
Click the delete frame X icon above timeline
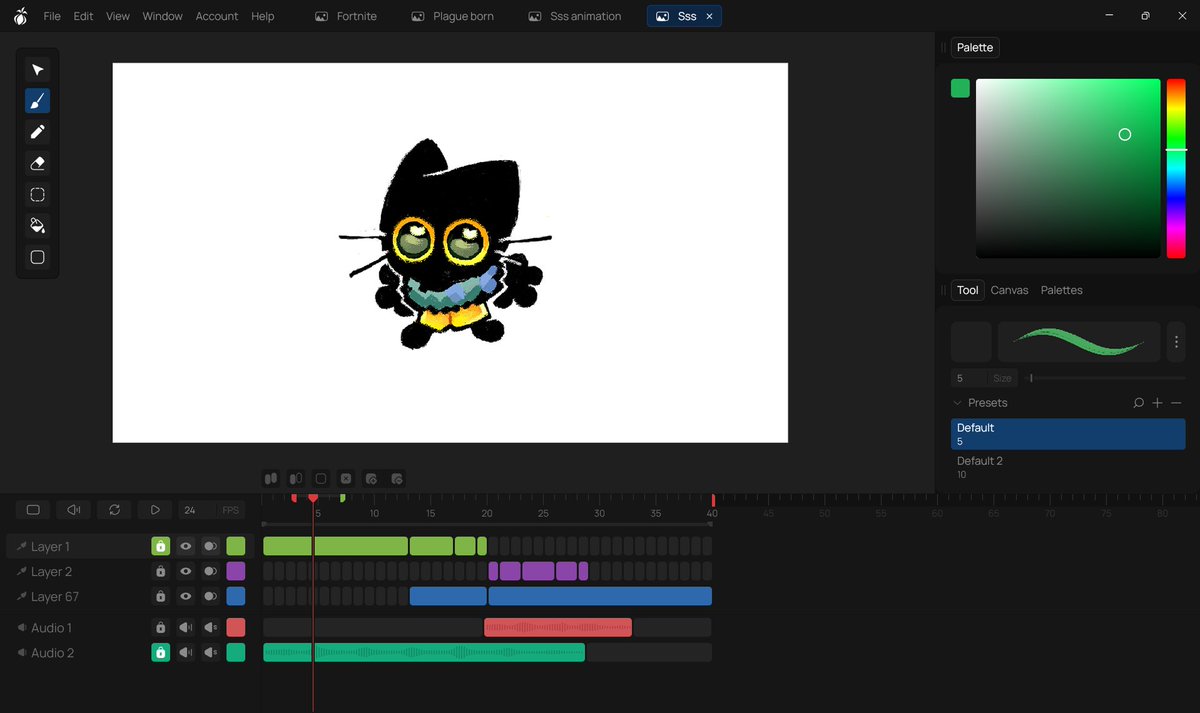(x=346, y=479)
